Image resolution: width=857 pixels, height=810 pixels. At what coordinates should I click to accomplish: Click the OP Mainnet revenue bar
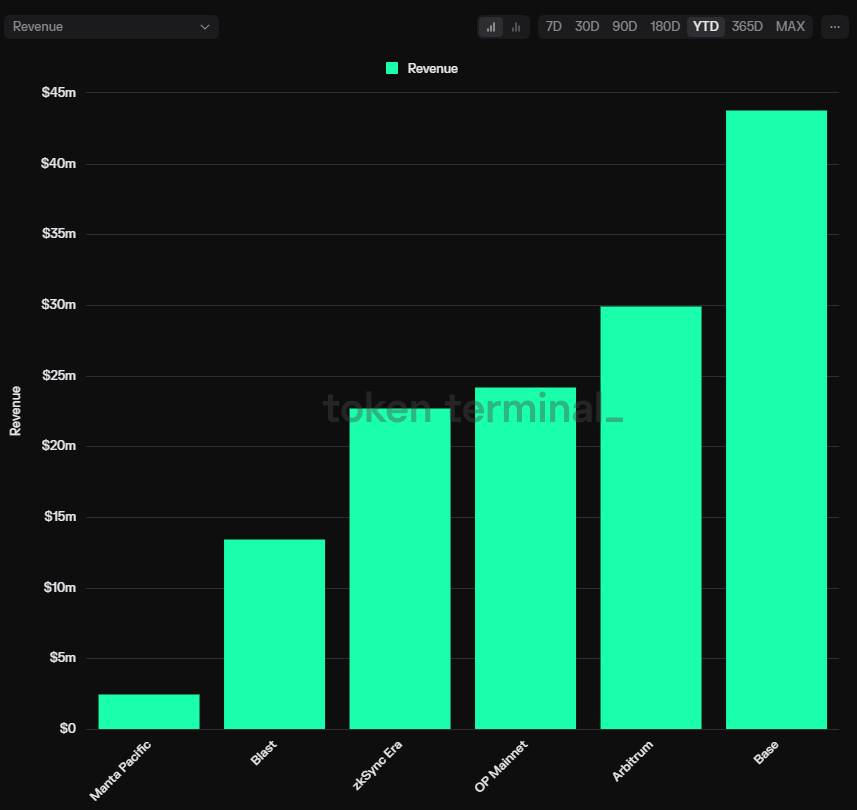525,558
